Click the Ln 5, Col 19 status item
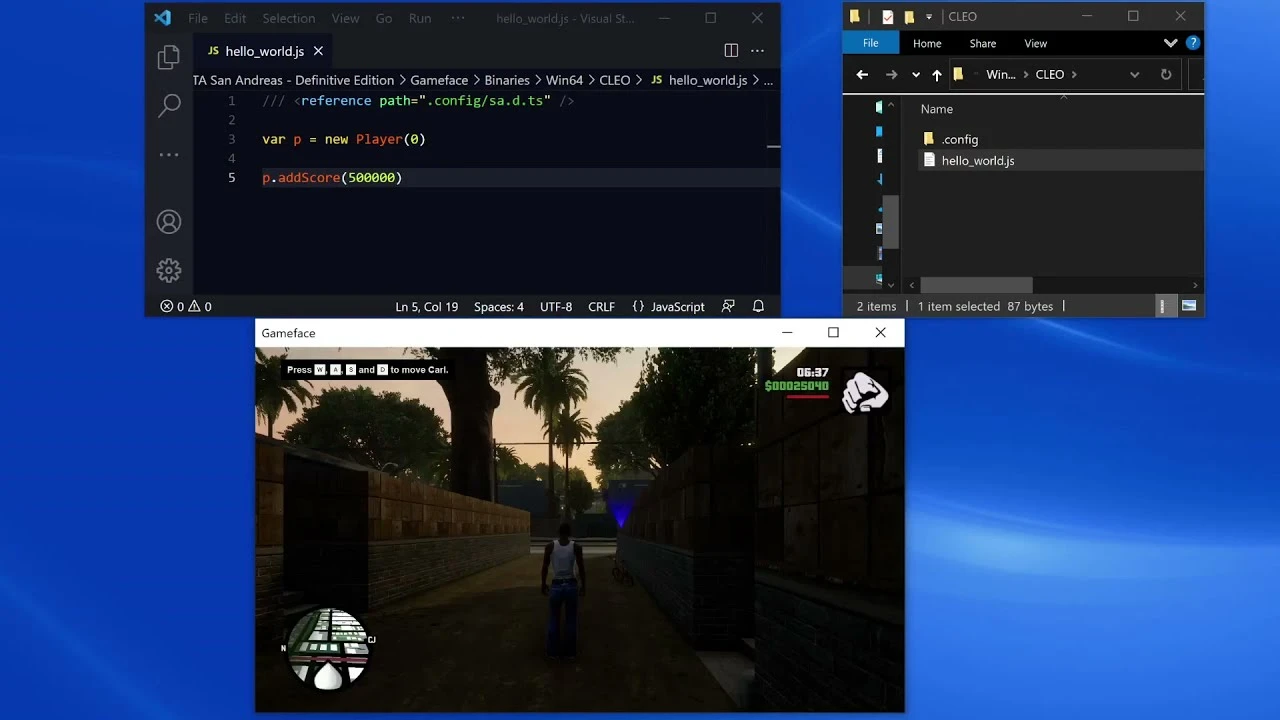This screenshot has width=1280, height=720. 427,307
